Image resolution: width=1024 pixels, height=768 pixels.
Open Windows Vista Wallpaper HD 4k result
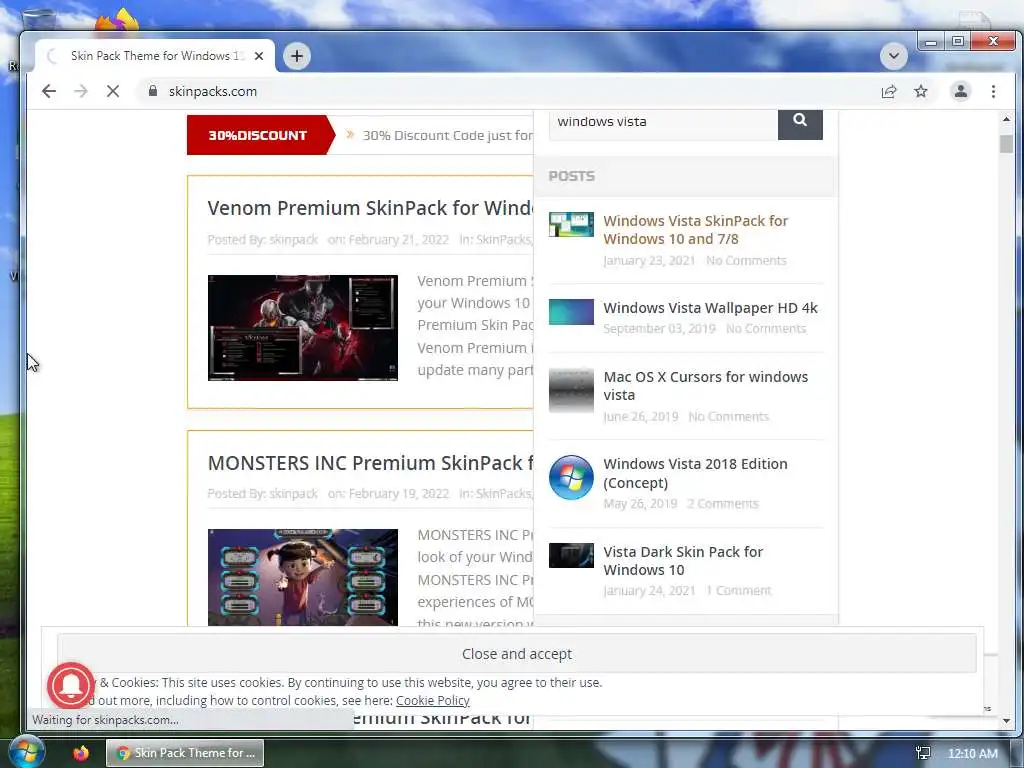[x=710, y=308]
